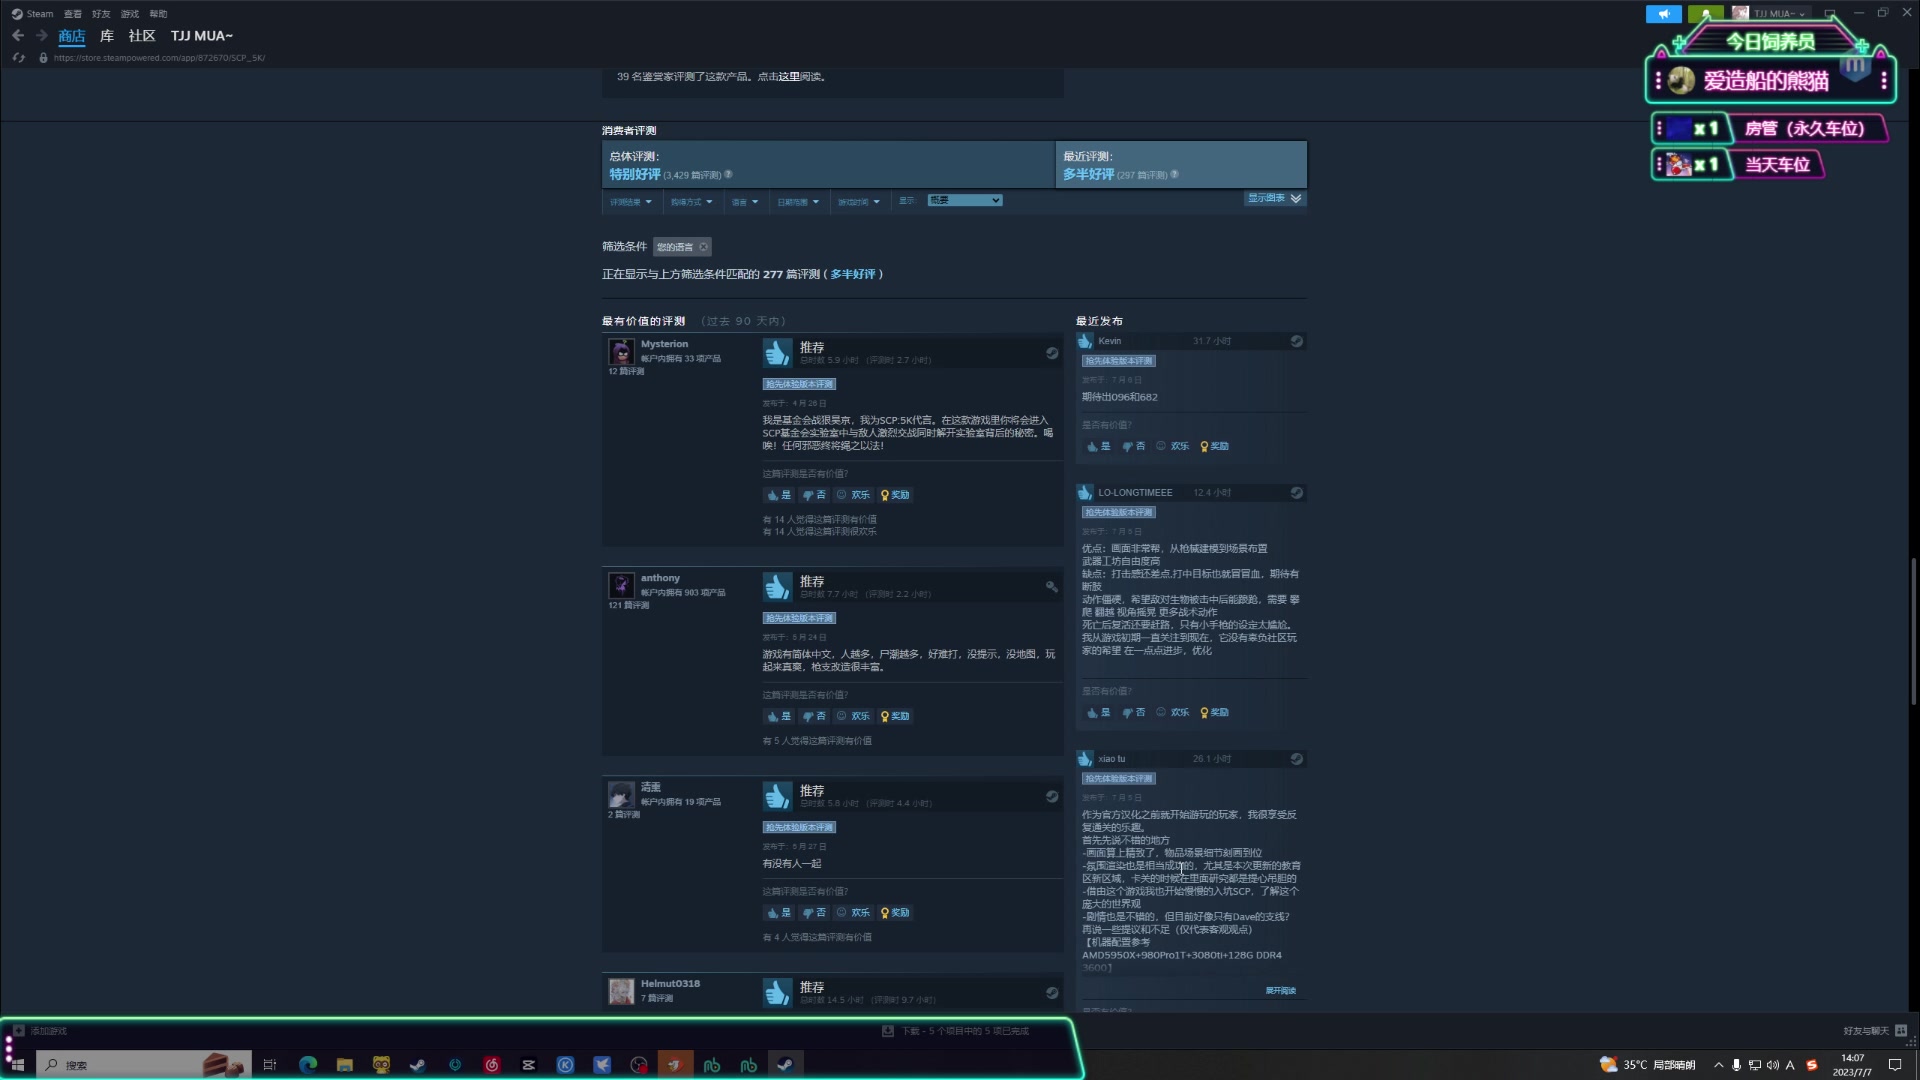
Task: Mark Kevin's review as helpful (是)
Action: (1098, 446)
